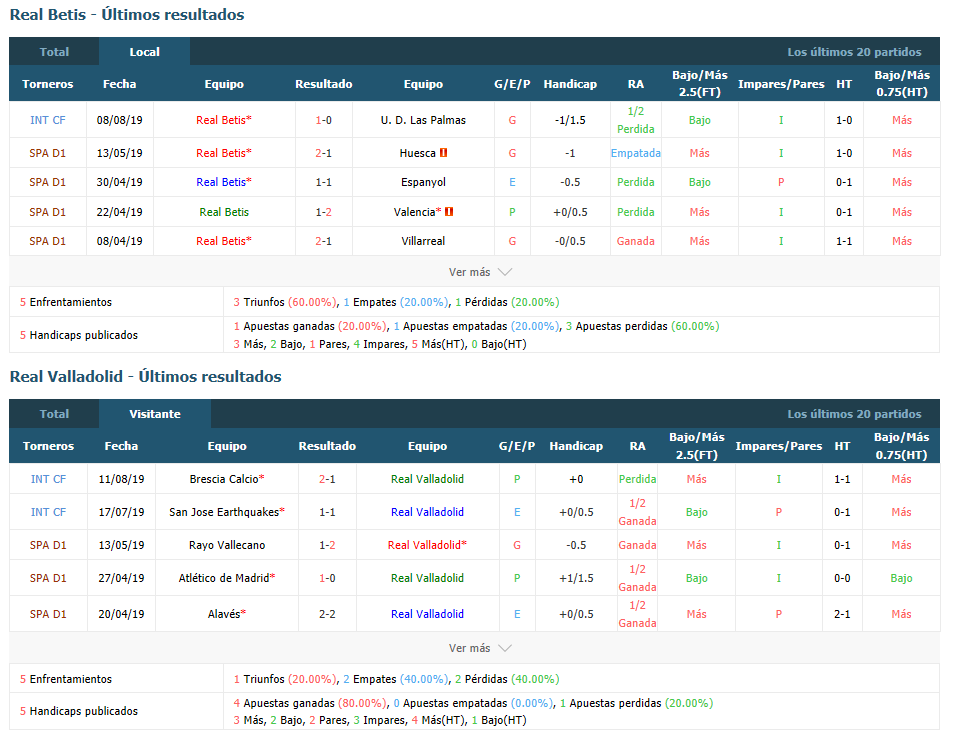
Task: Open Espanyol team link
Action: tap(423, 182)
